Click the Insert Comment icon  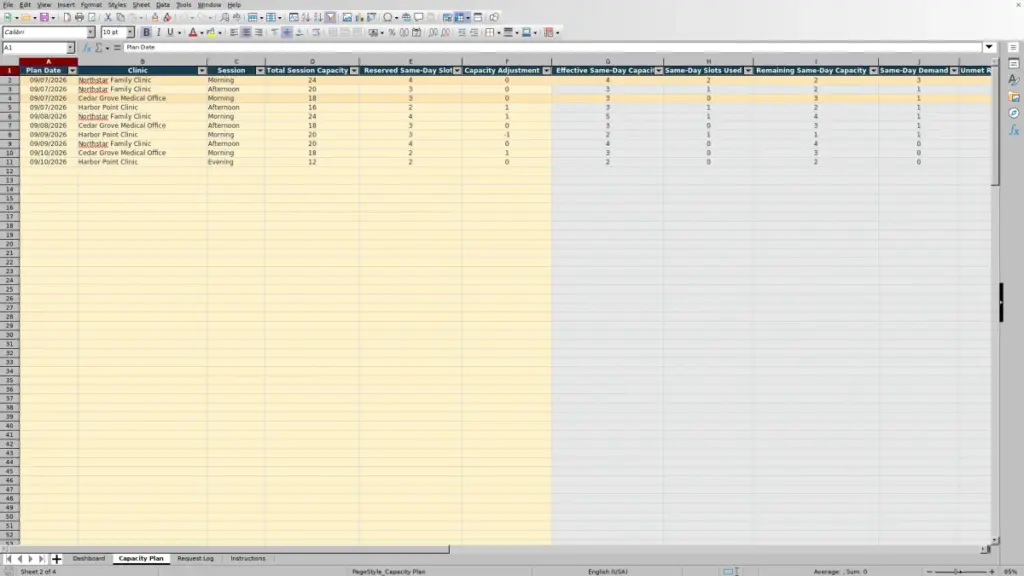pos(419,17)
